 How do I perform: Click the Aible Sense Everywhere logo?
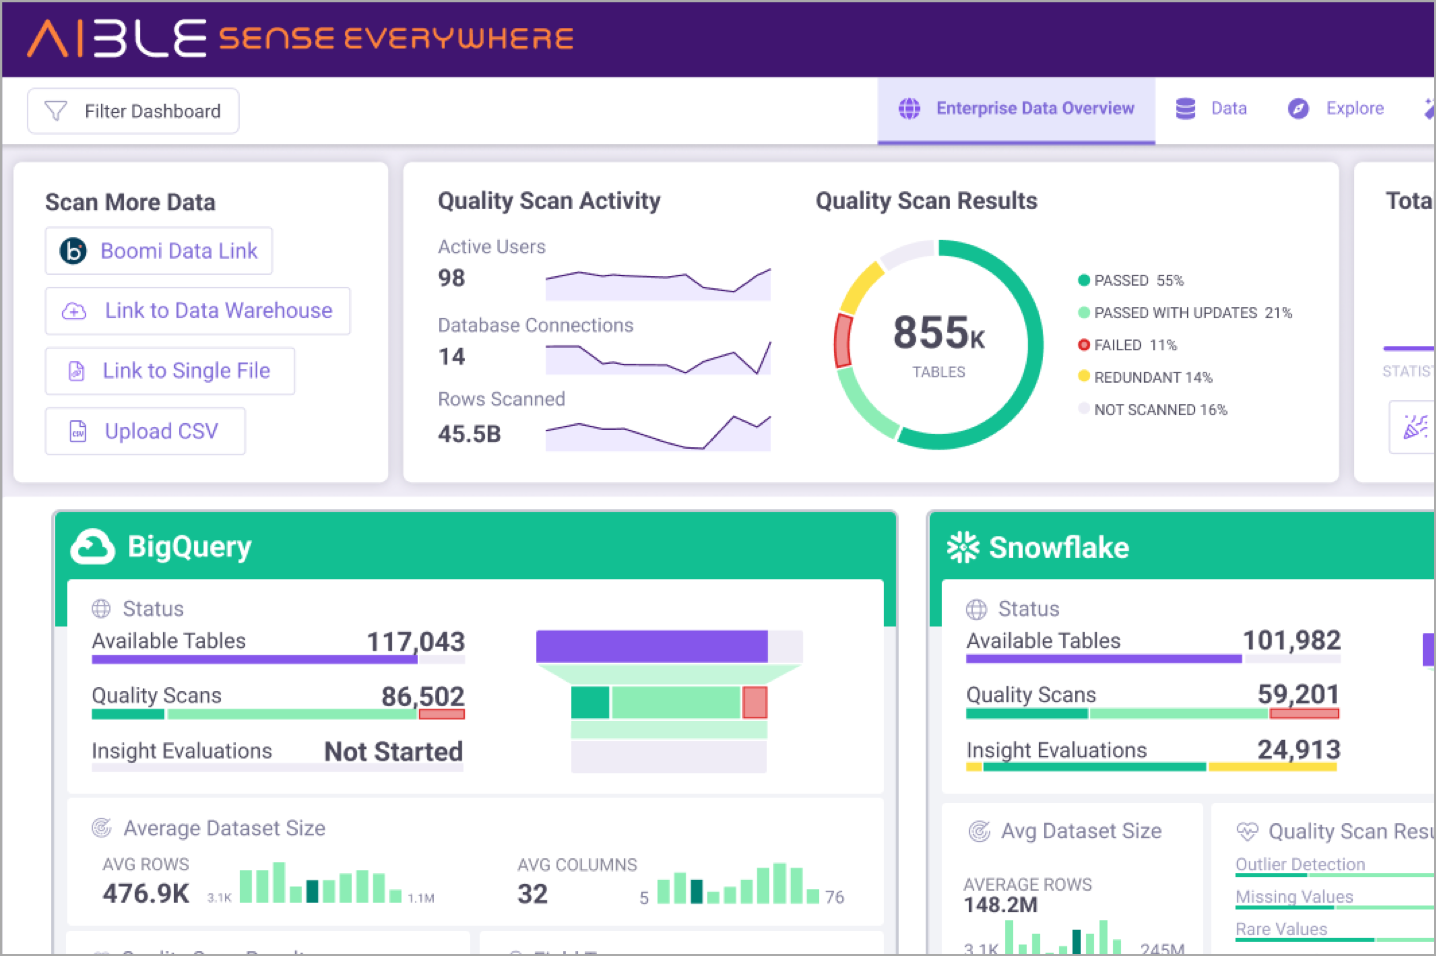(300, 38)
